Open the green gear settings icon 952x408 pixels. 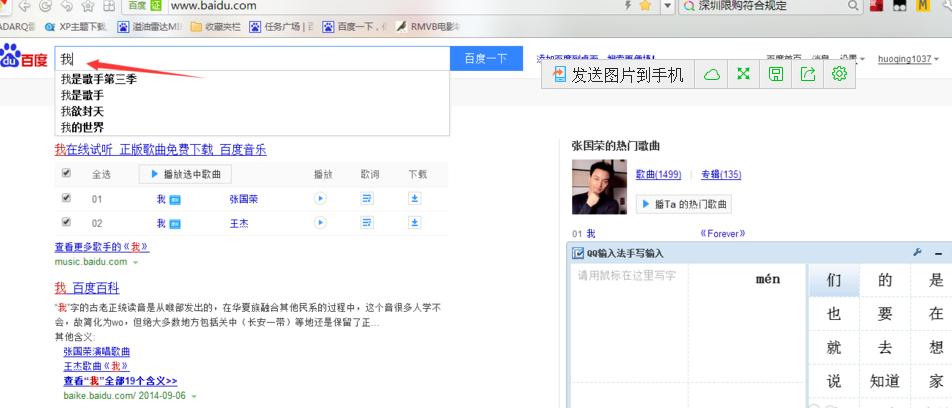pos(839,74)
